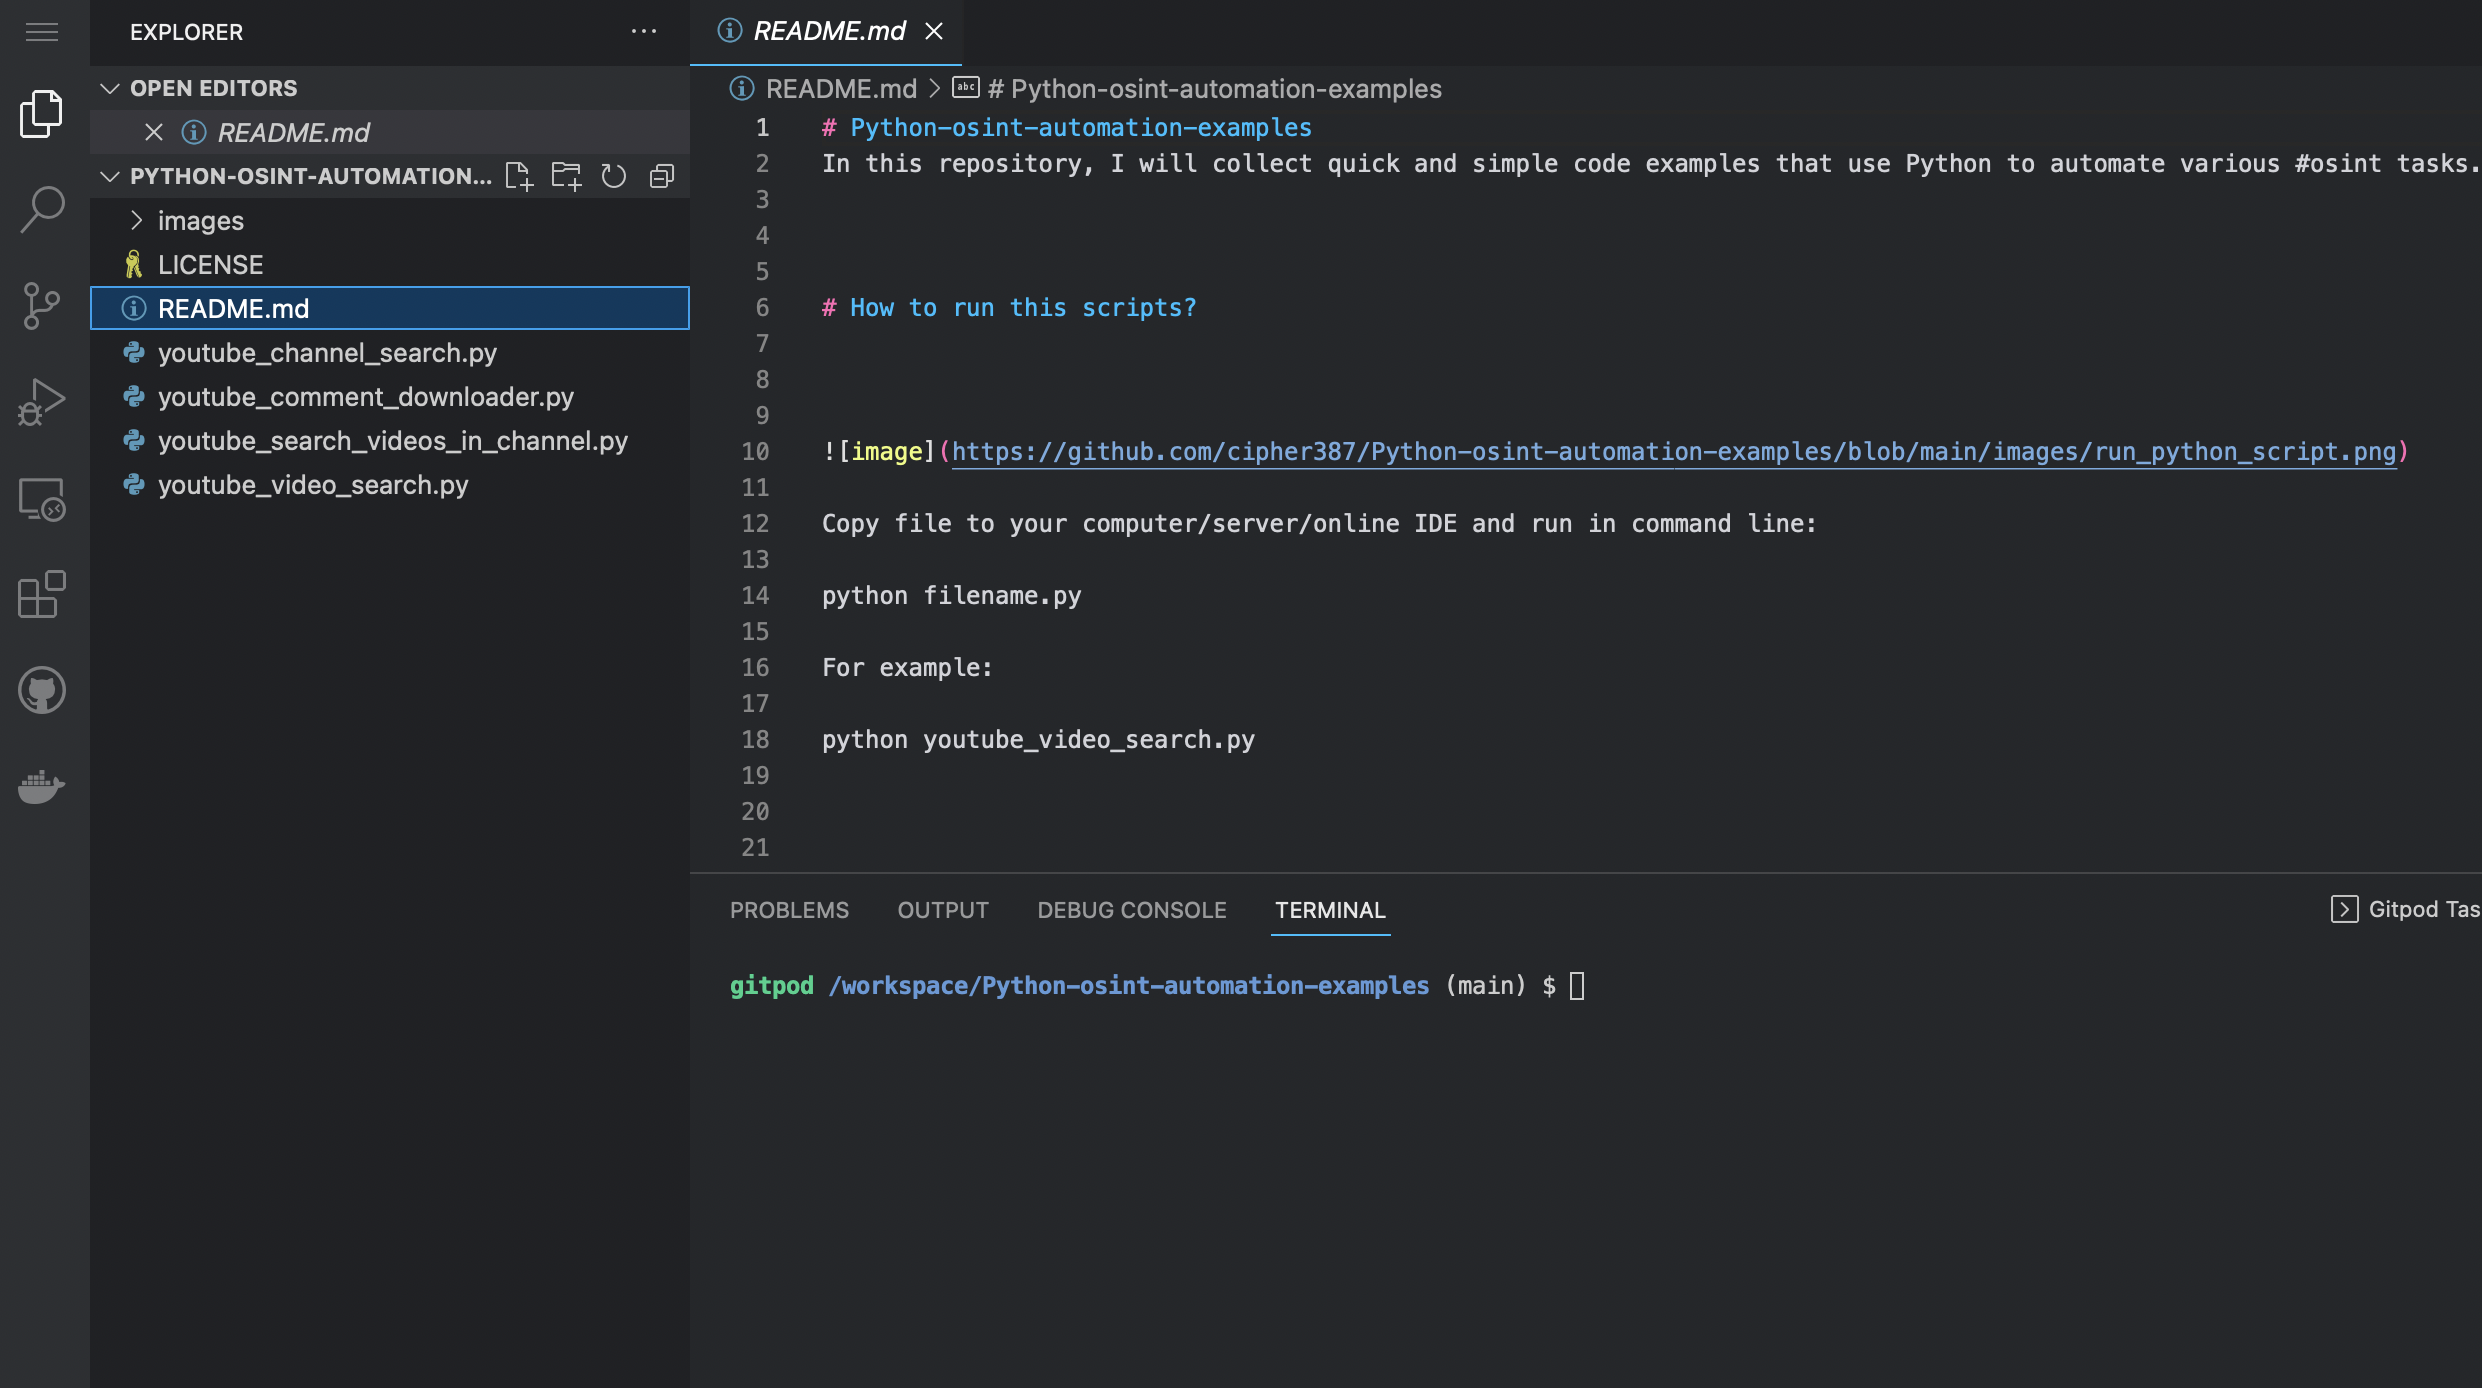Open the LICENSE file
The width and height of the screenshot is (2482, 1388).
pos(390,264)
